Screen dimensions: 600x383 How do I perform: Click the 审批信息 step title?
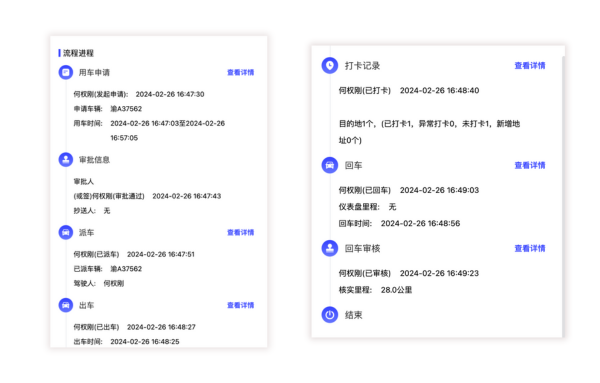94,160
